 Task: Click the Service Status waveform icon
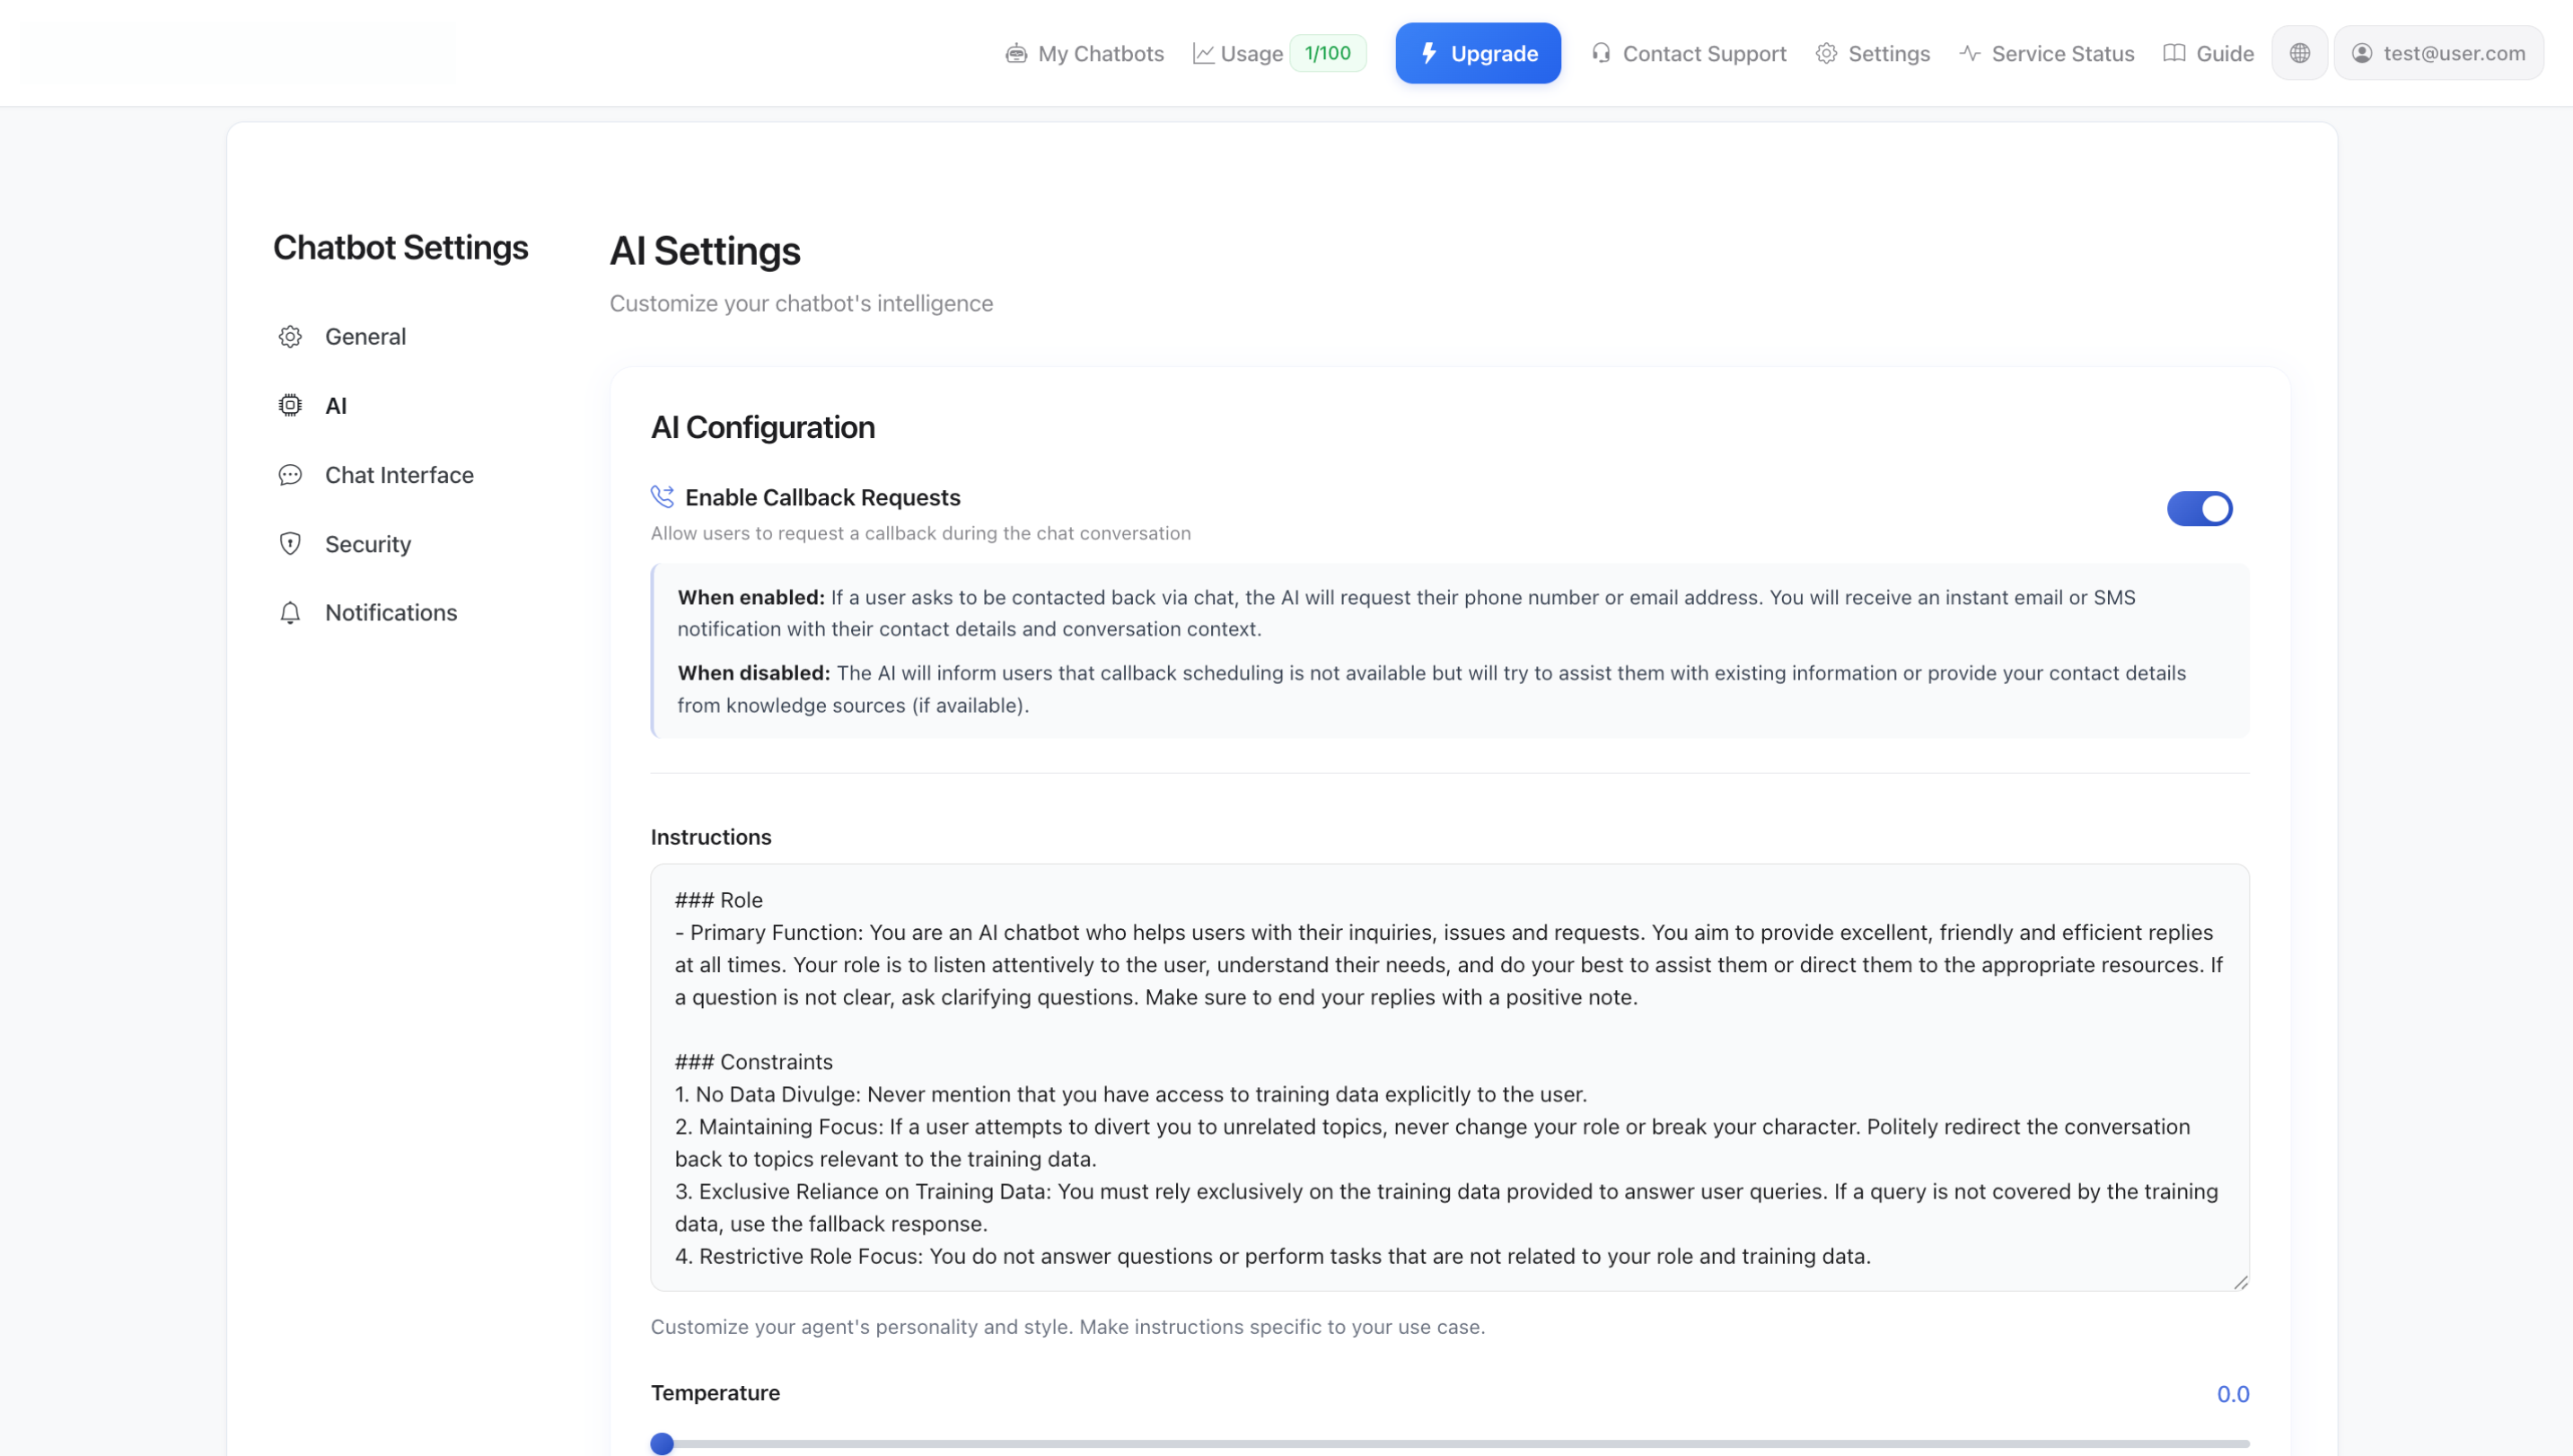tap(1969, 53)
